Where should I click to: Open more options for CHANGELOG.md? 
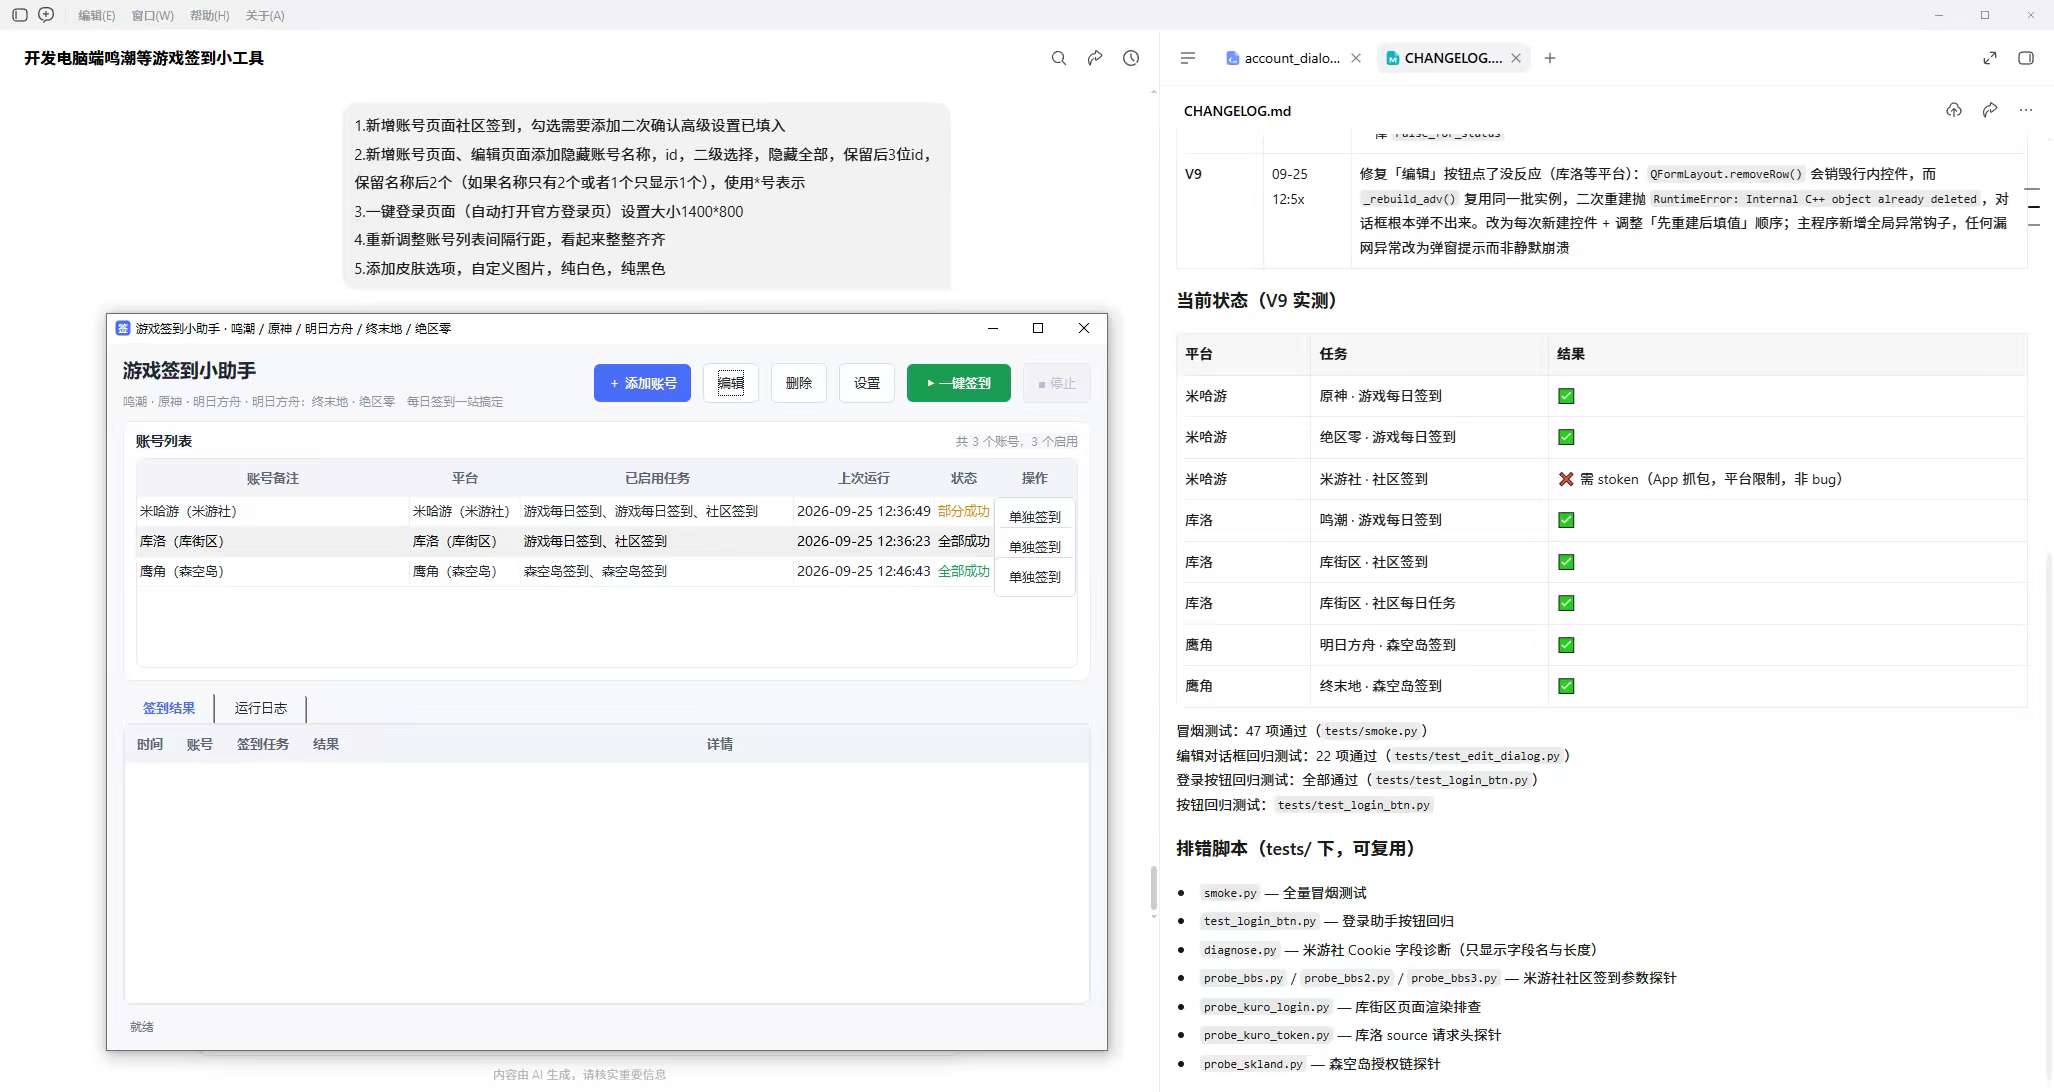click(x=2026, y=110)
